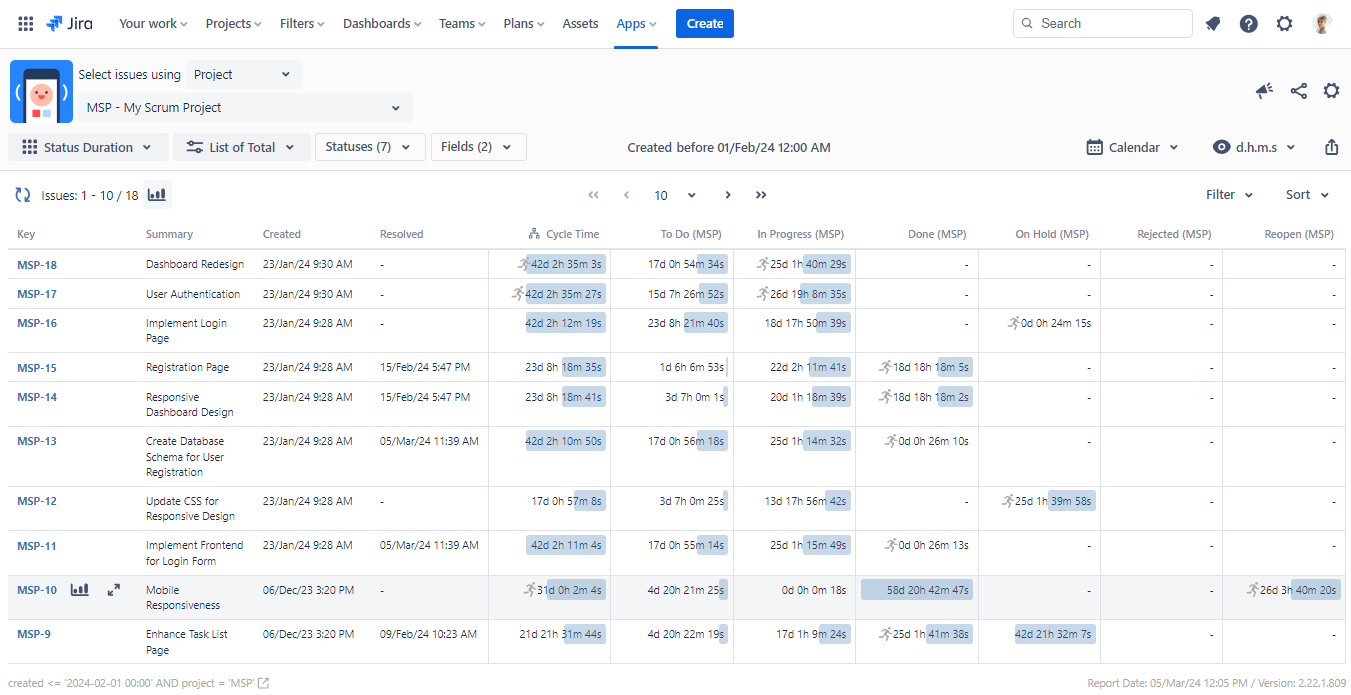This screenshot has height=695, width=1351.
Task: Refresh the issues list
Action: pos(22,195)
